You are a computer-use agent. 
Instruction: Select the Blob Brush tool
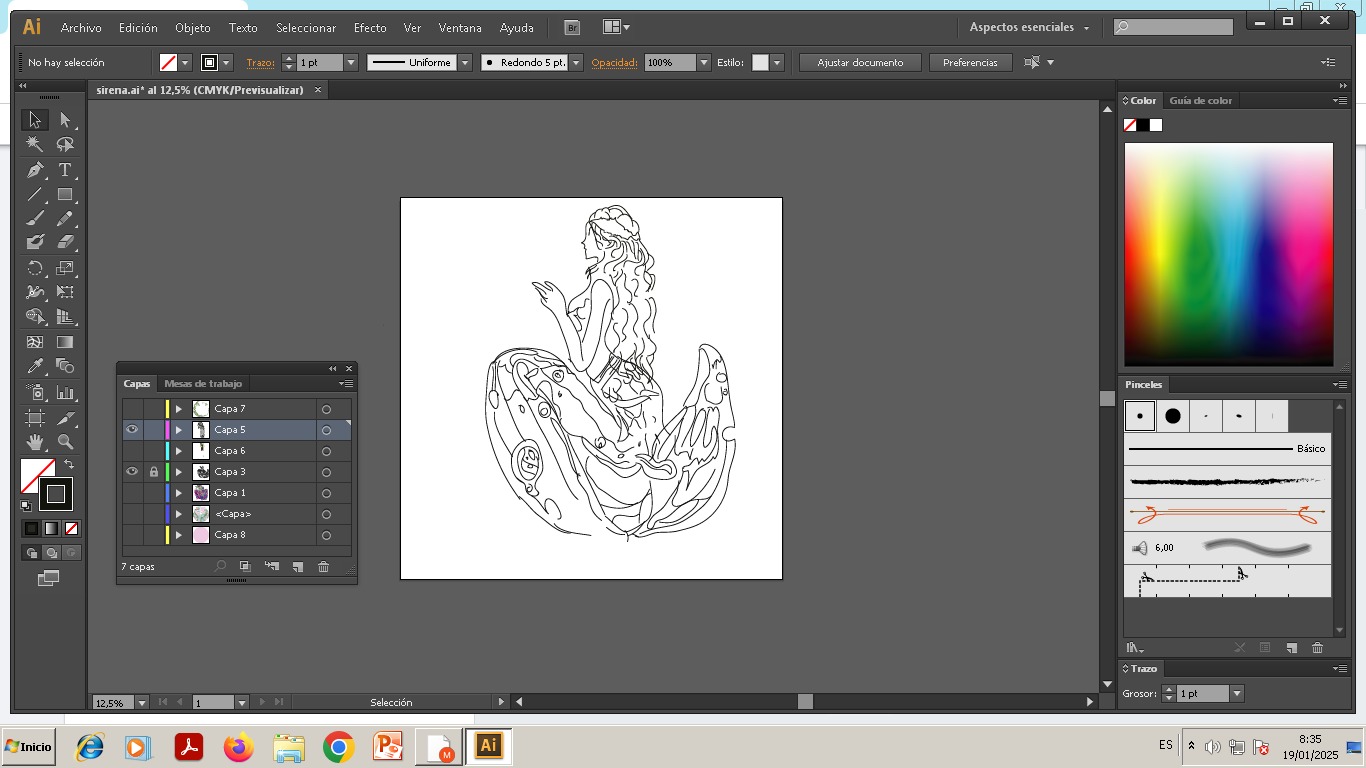[x=35, y=242]
